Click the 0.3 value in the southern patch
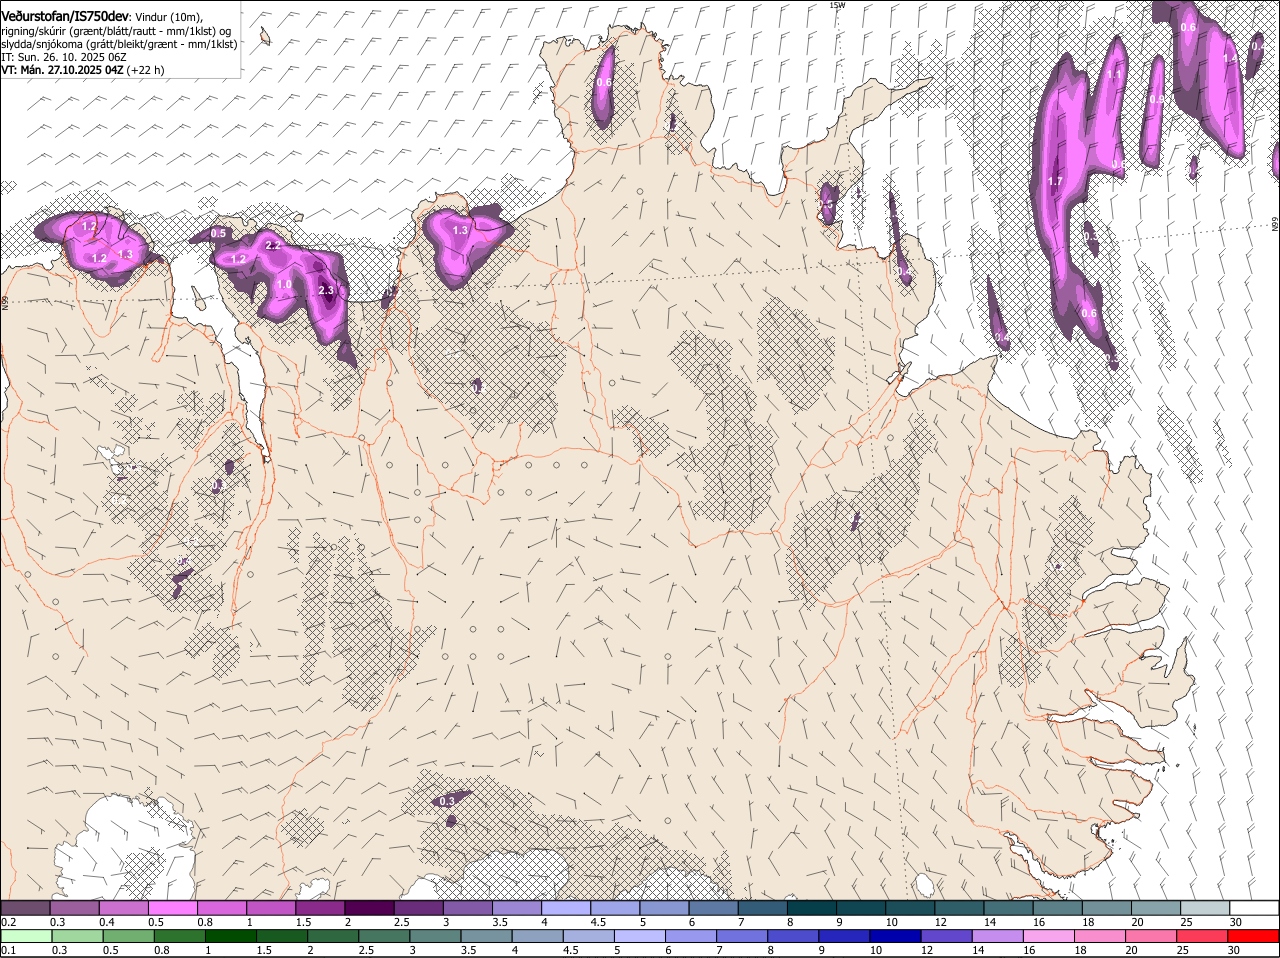 click(x=447, y=801)
